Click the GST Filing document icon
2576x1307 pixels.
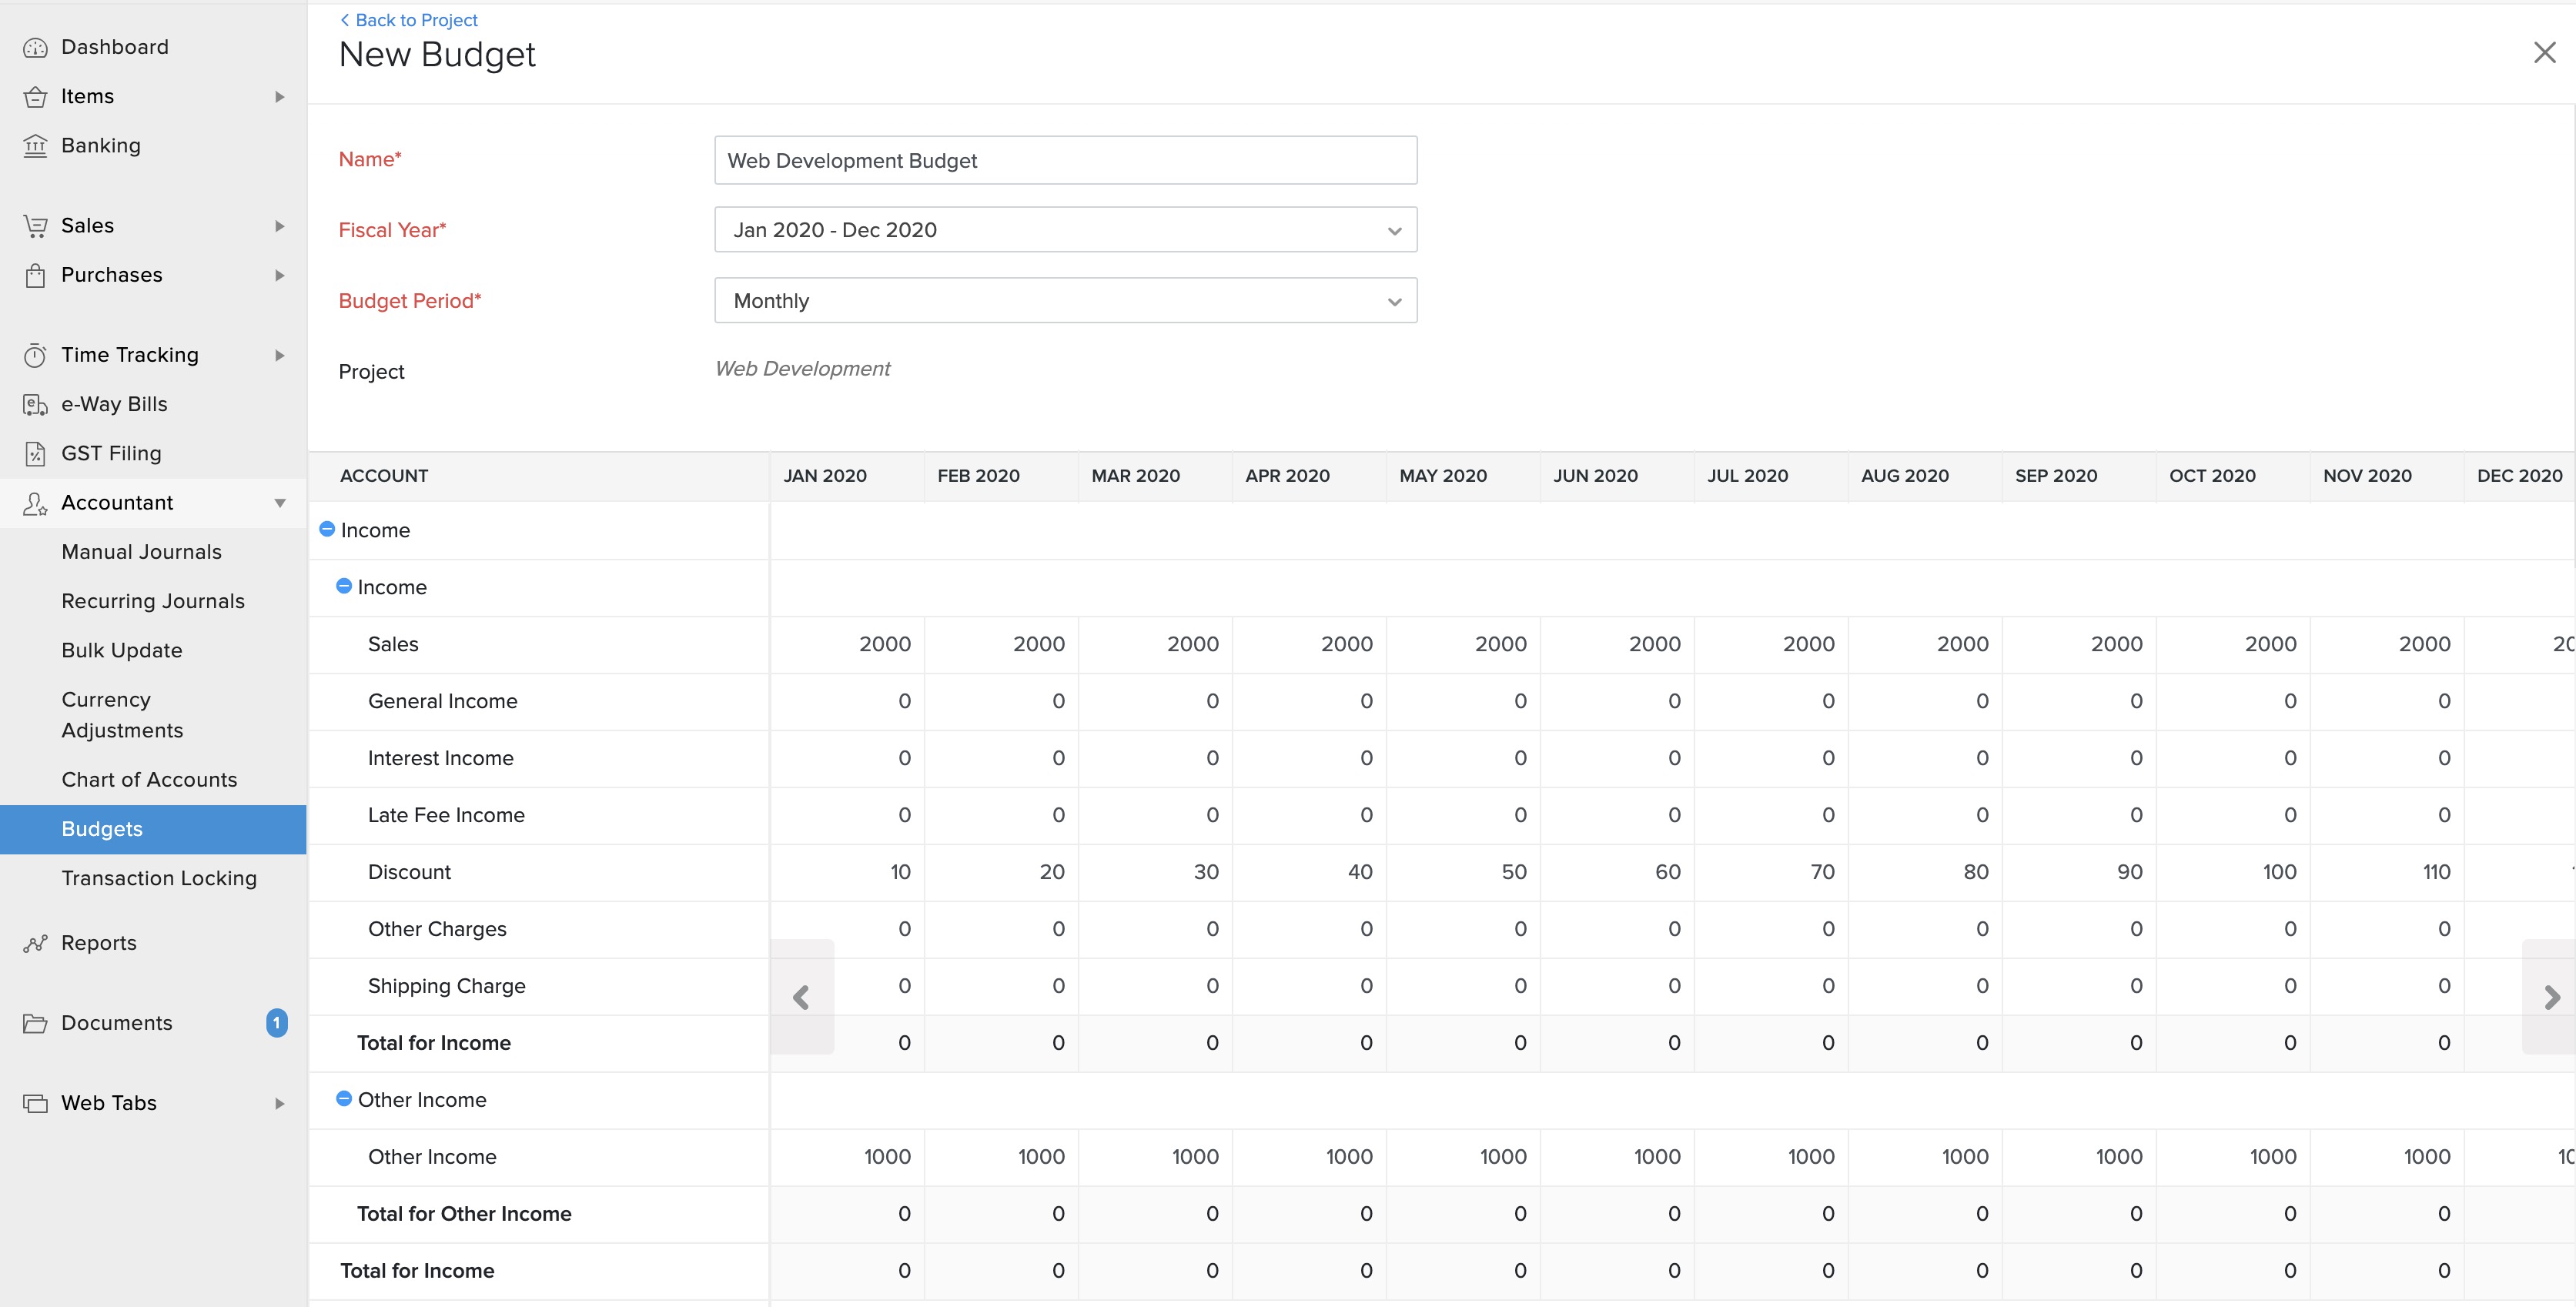pyautogui.click(x=35, y=453)
